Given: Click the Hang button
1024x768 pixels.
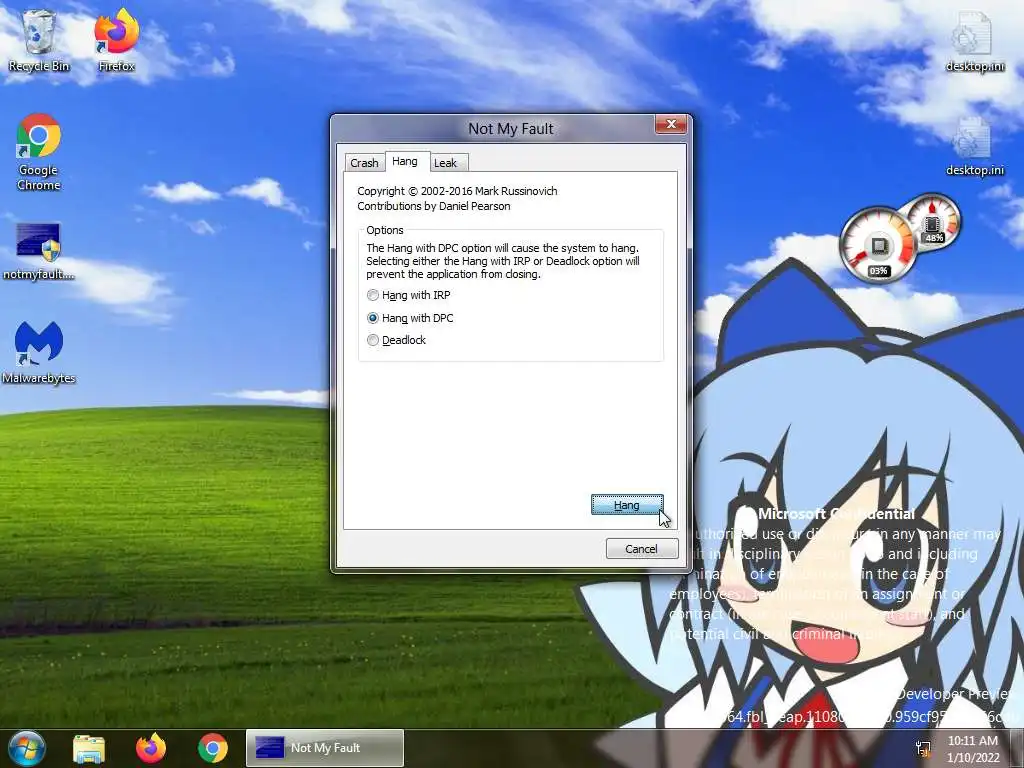Looking at the screenshot, I should (x=627, y=505).
